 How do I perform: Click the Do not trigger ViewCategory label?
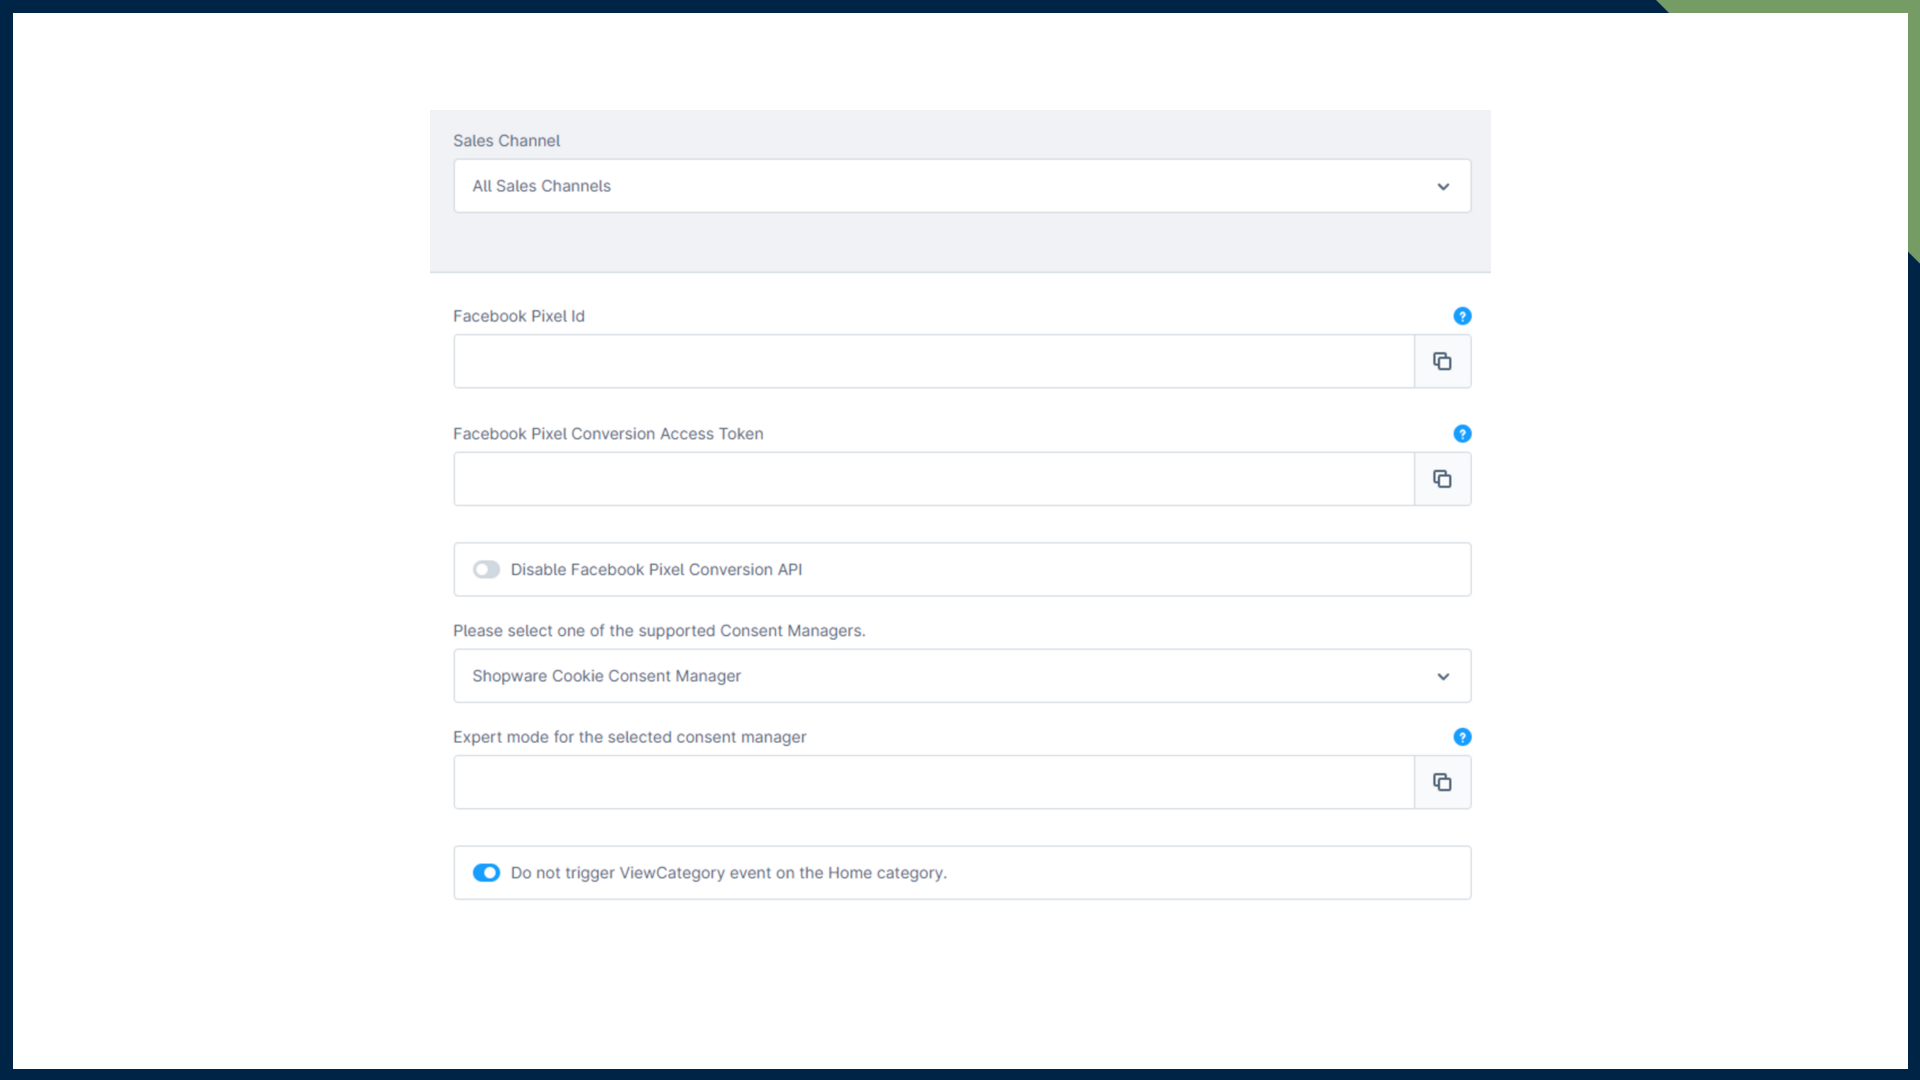728,873
